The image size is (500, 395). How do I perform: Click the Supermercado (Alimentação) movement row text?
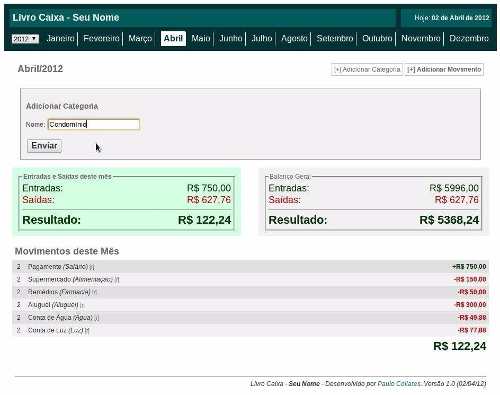coord(70,279)
